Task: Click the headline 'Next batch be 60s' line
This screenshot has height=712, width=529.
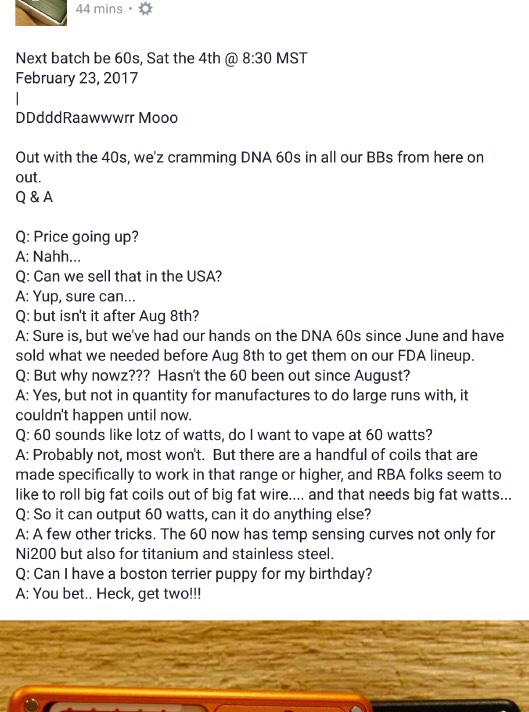Action: pos(162,58)
